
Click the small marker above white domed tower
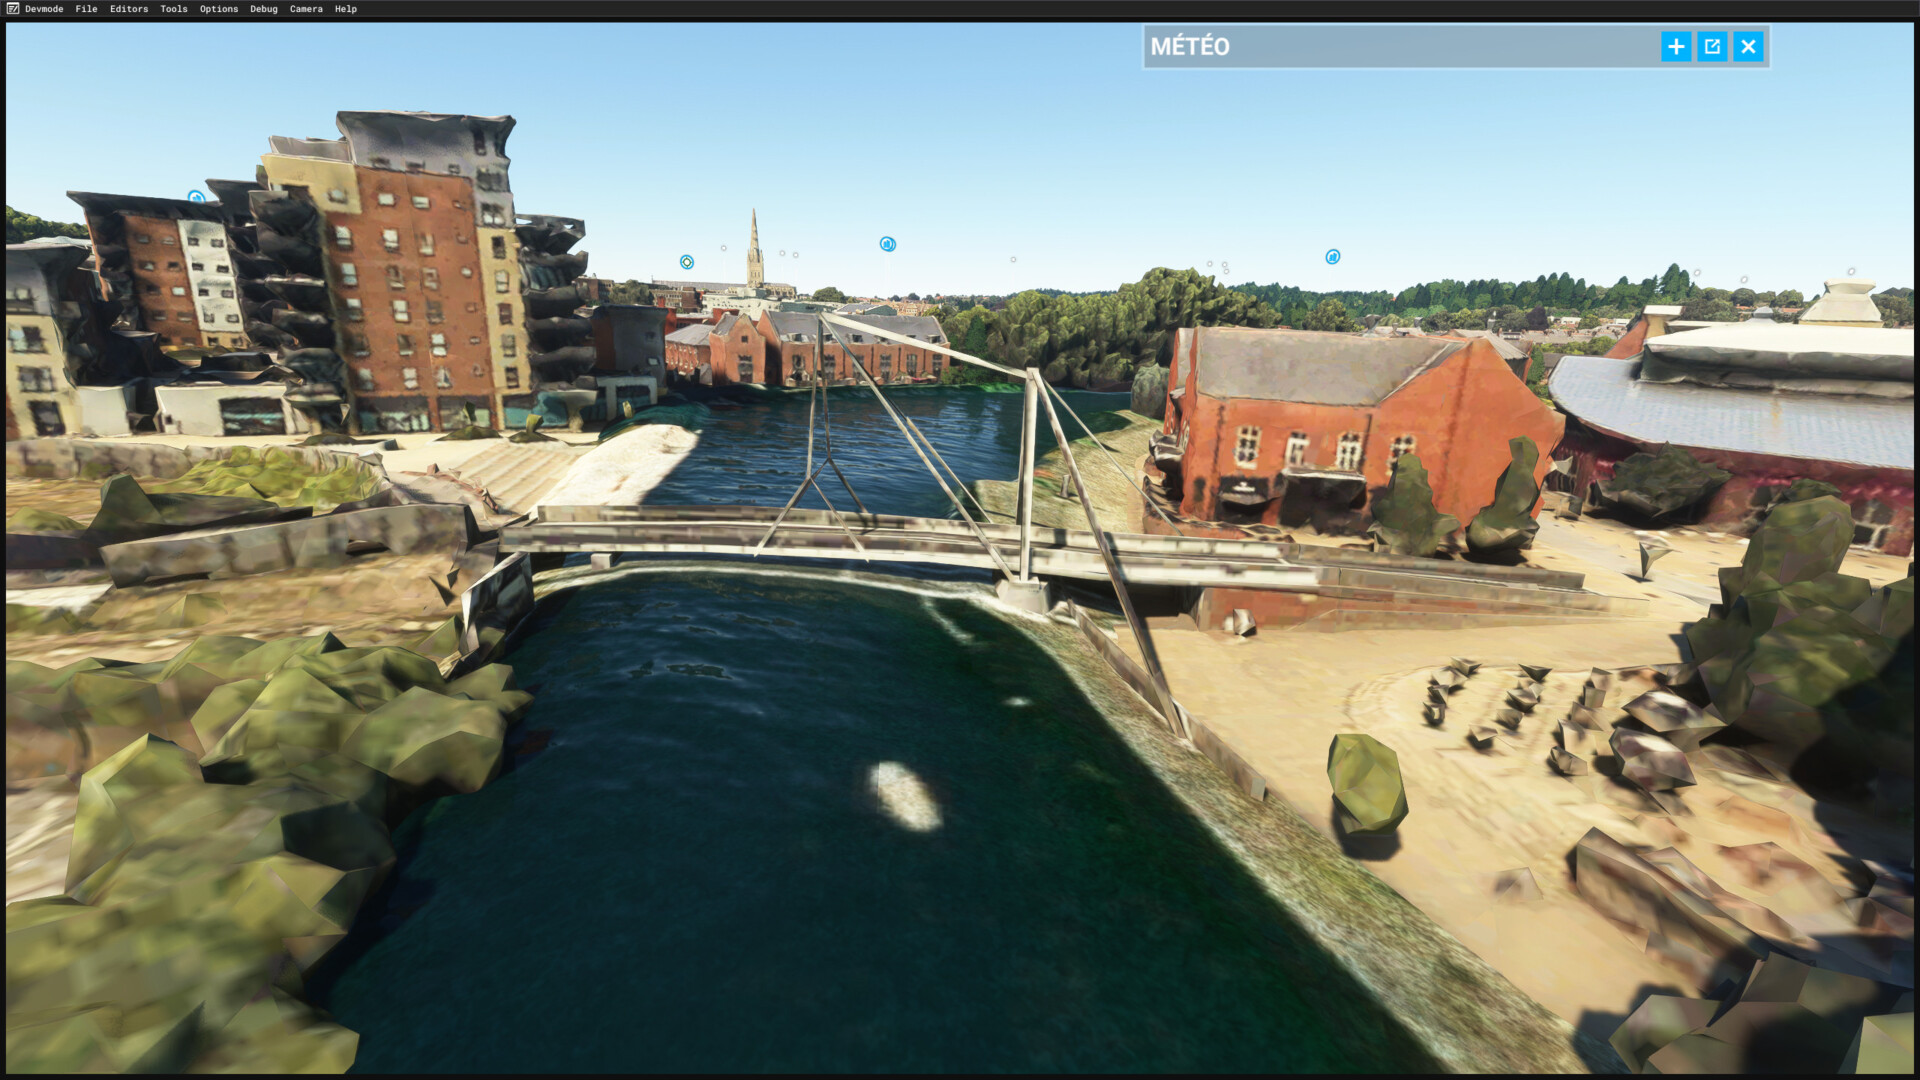coord(1851,272)
